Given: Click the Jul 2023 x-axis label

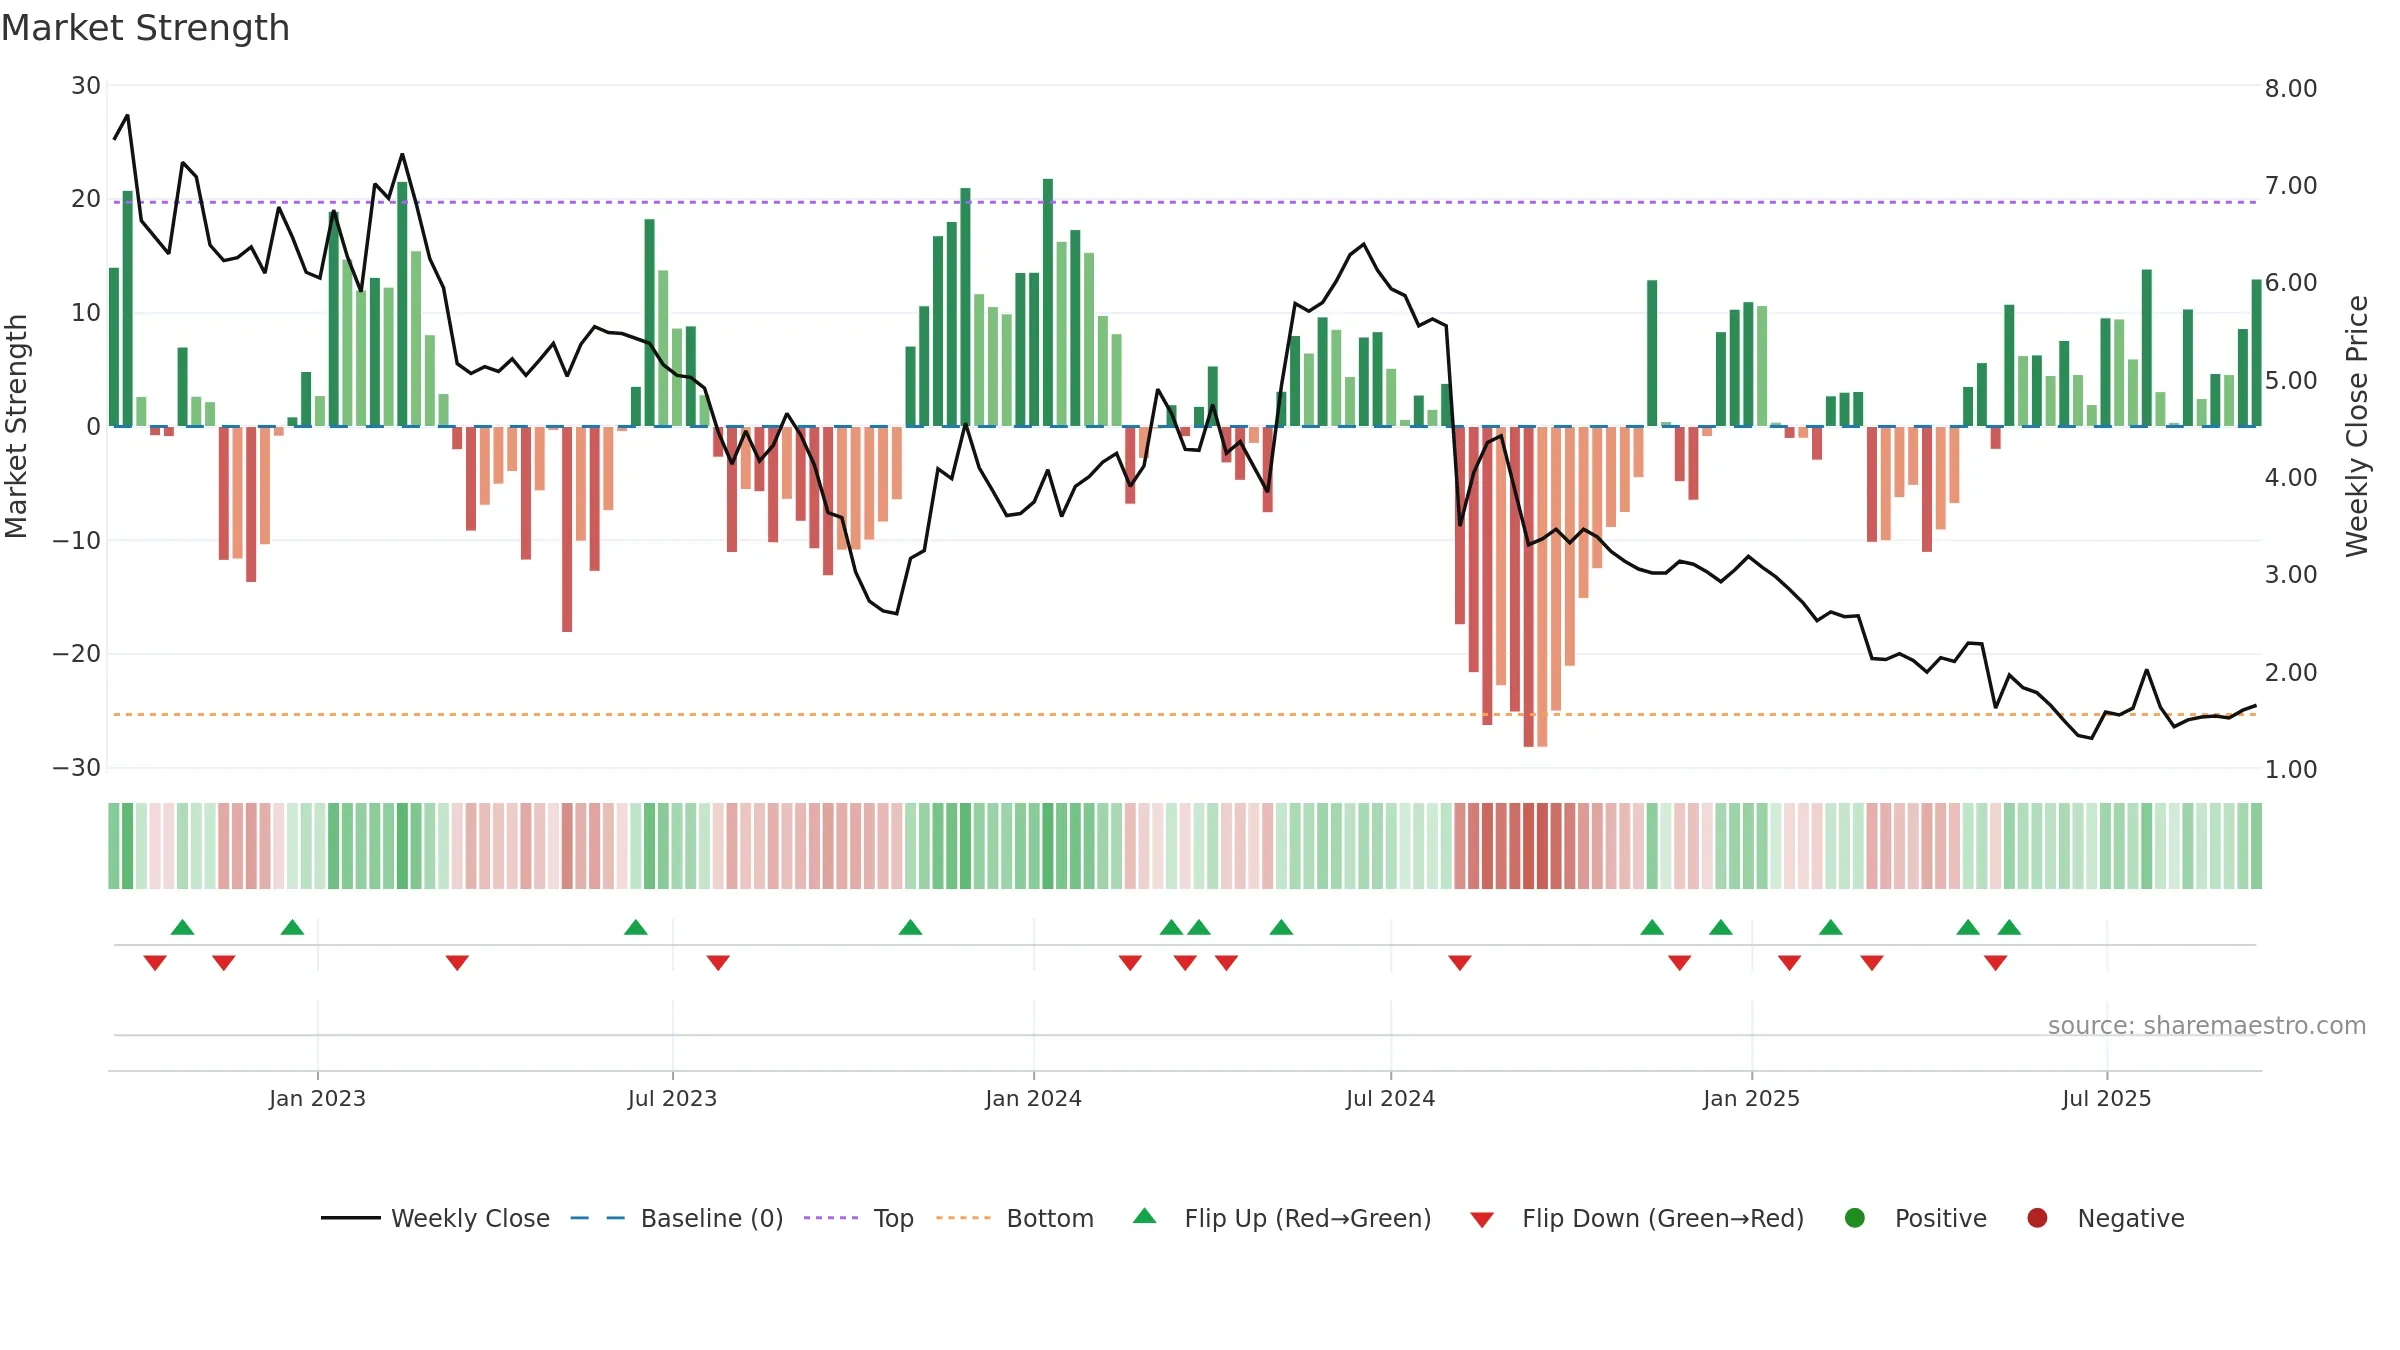Looking at the screenshot, I should [672, 1099].
